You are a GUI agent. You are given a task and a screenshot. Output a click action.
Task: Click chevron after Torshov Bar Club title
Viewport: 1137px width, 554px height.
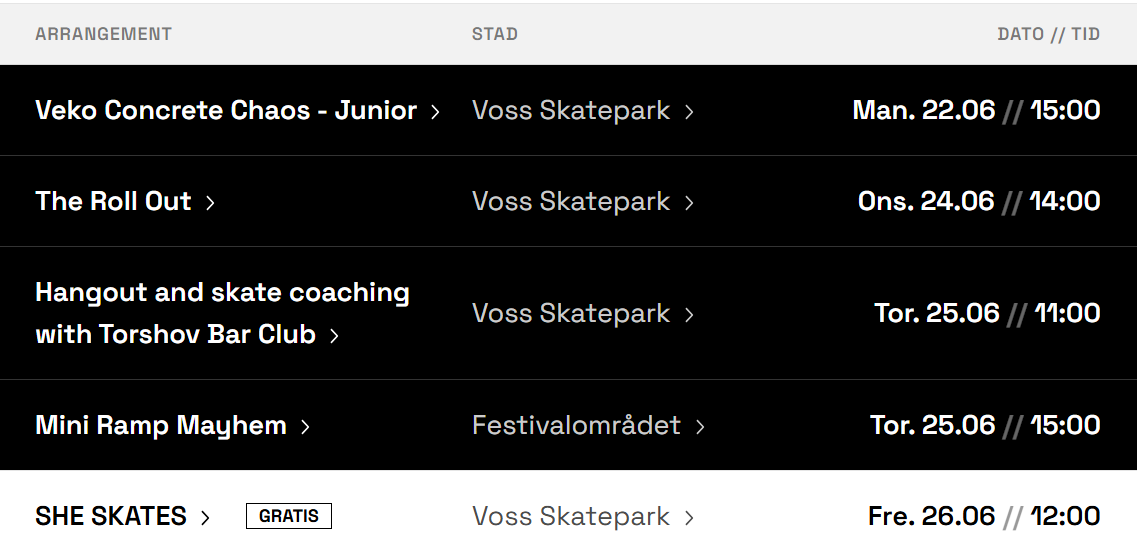334,336
